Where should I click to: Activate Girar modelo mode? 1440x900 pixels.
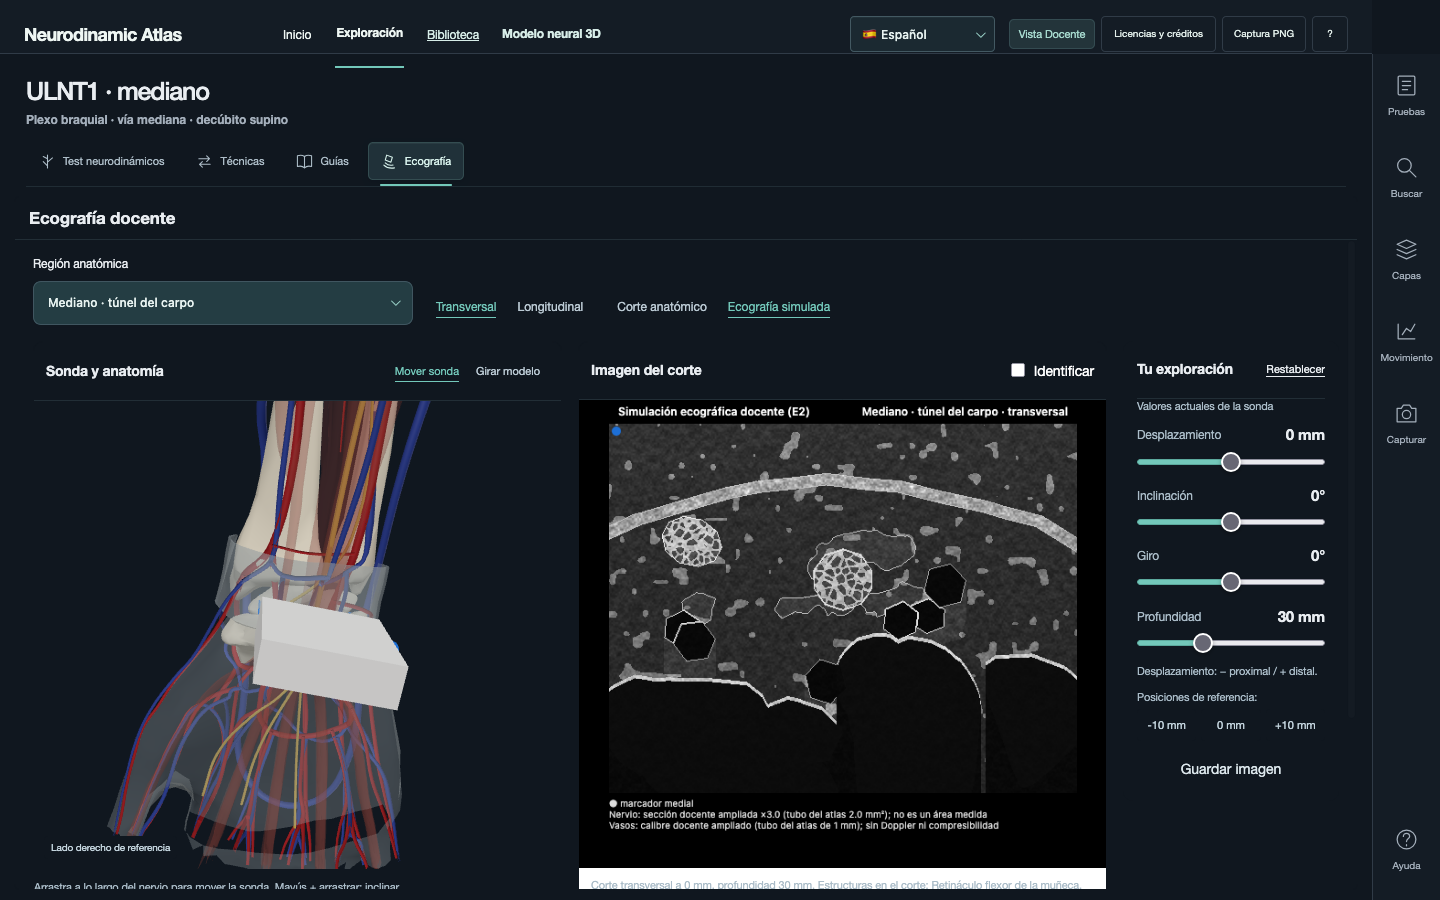click(x=508, y=371)
